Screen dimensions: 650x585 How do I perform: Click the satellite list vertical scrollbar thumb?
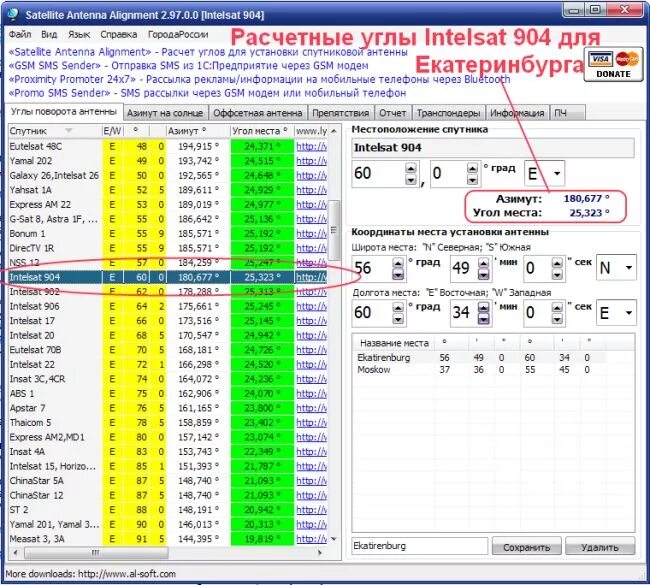tap(334, 230)
